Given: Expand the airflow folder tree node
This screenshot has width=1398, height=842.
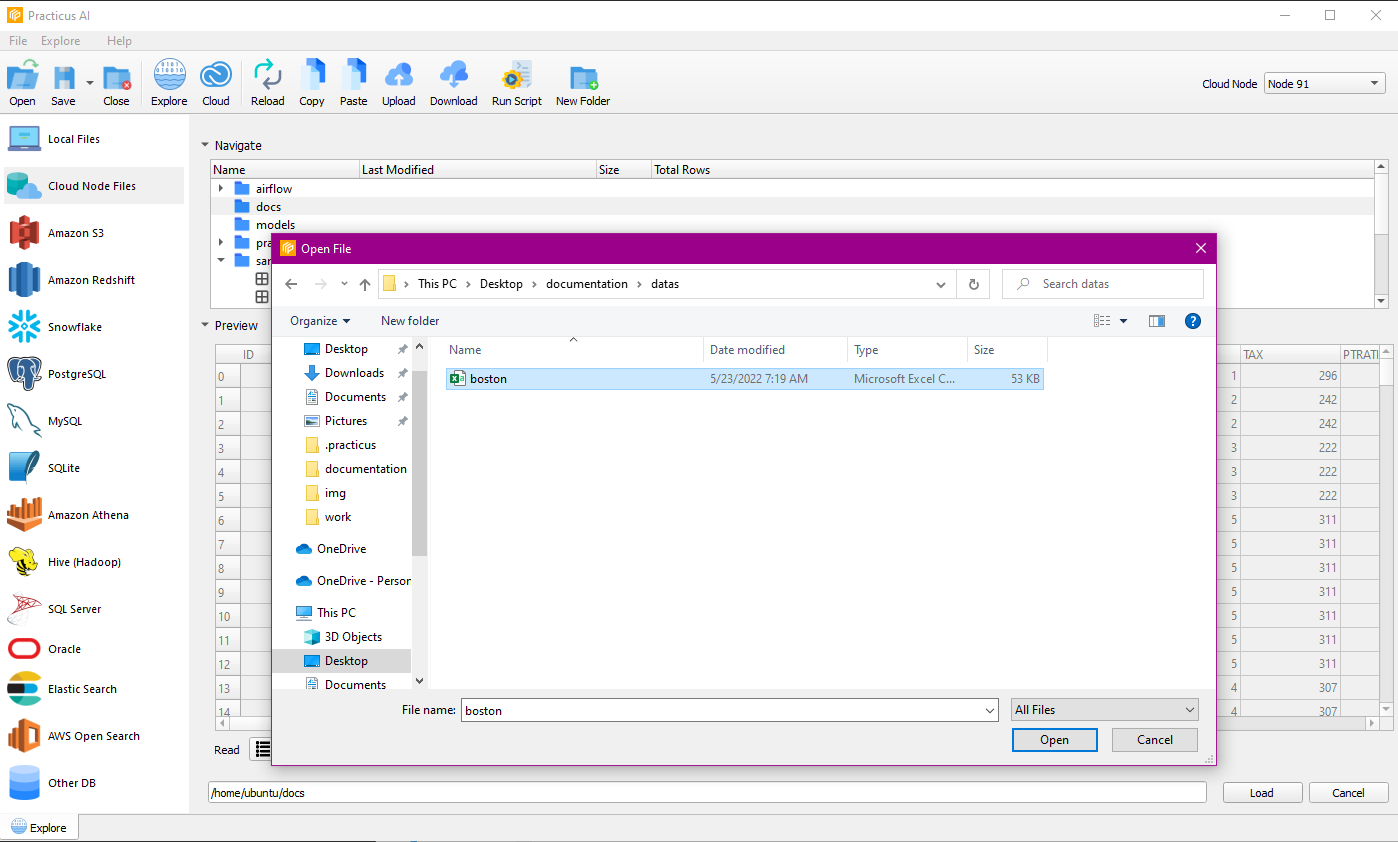Looking at the screenshot, I should (x=221, y=188).
